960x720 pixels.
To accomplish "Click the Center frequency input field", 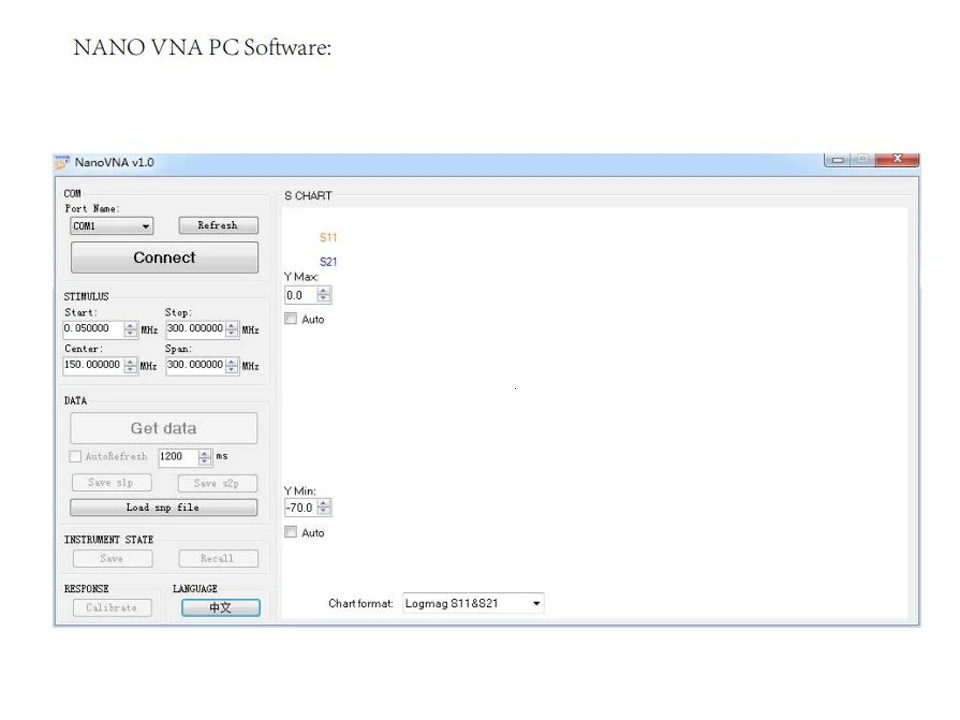I will coord(94,365).
